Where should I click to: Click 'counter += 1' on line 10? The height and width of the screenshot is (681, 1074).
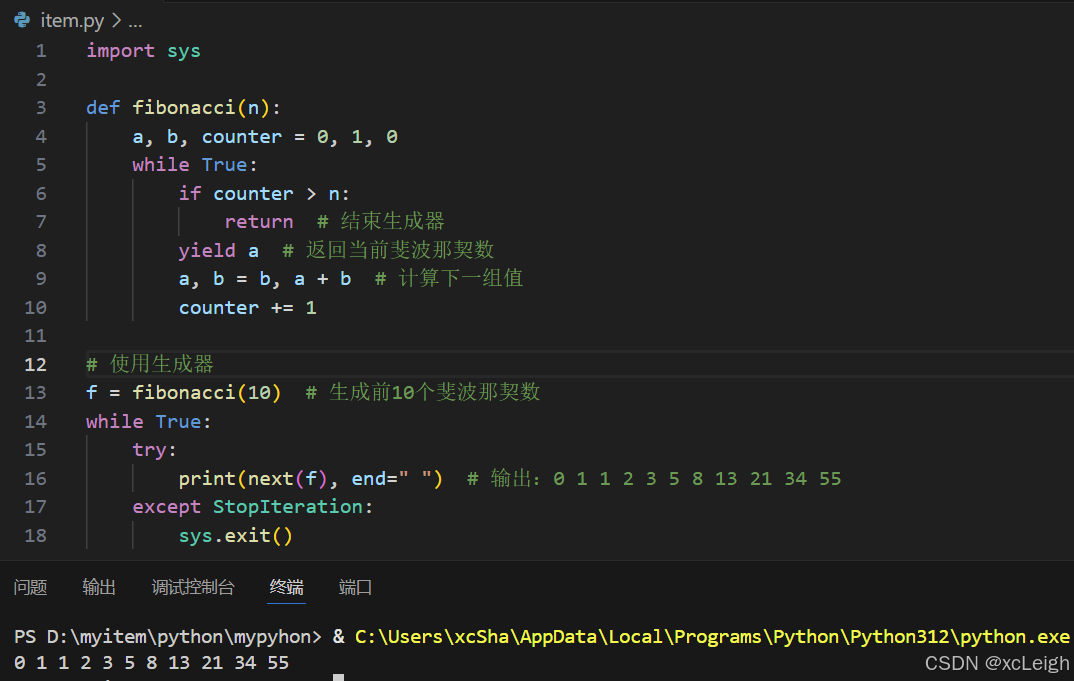(248, 308)
